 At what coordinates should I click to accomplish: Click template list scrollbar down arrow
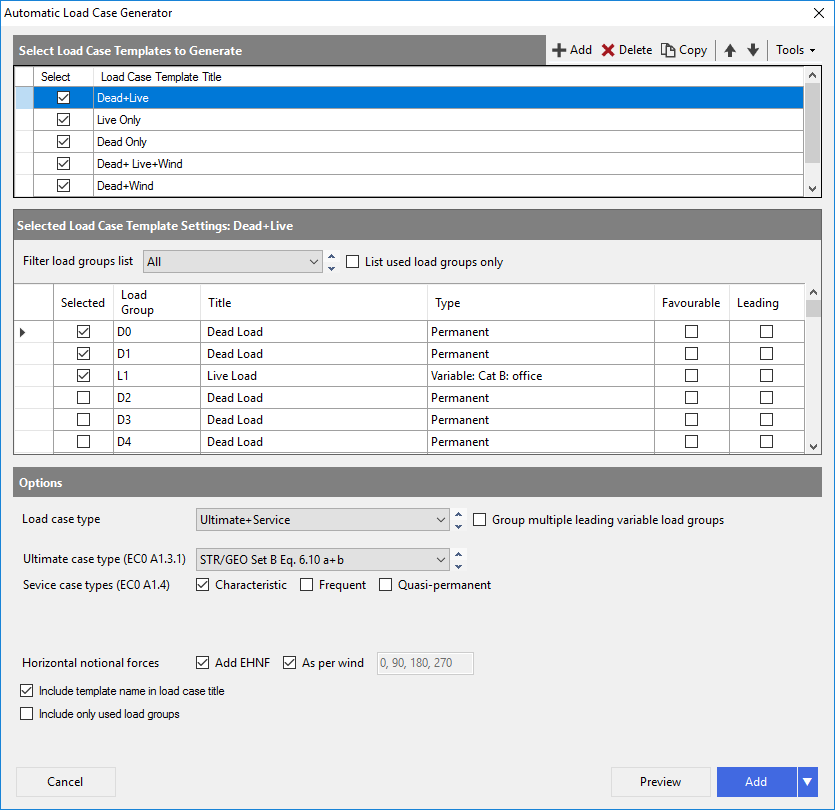pos(812,188)
